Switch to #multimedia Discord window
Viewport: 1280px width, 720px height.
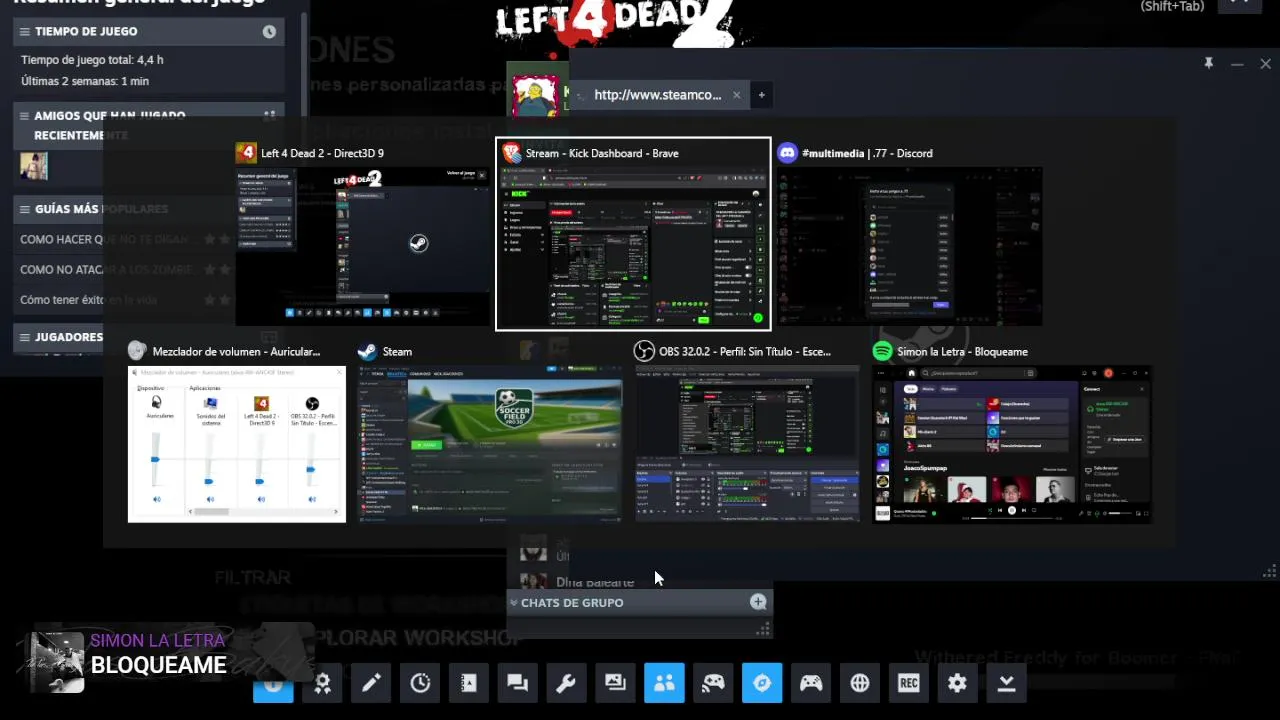click(910, 234)
